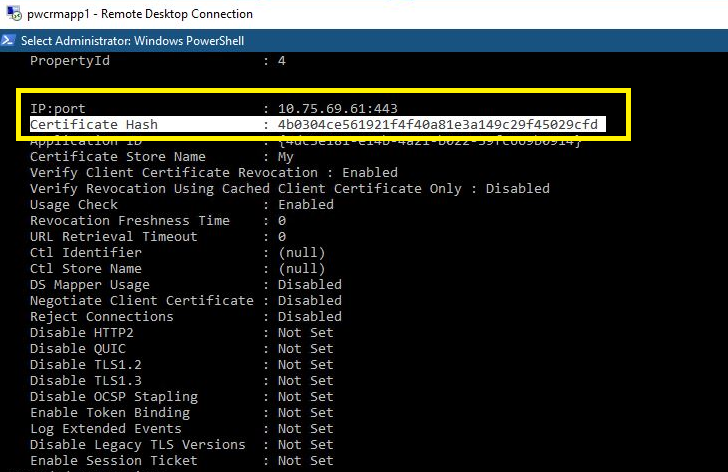Screen dimensions: 728x472
Task: Click the Disabled value for cached client certificate
Action: coord(518,188)
